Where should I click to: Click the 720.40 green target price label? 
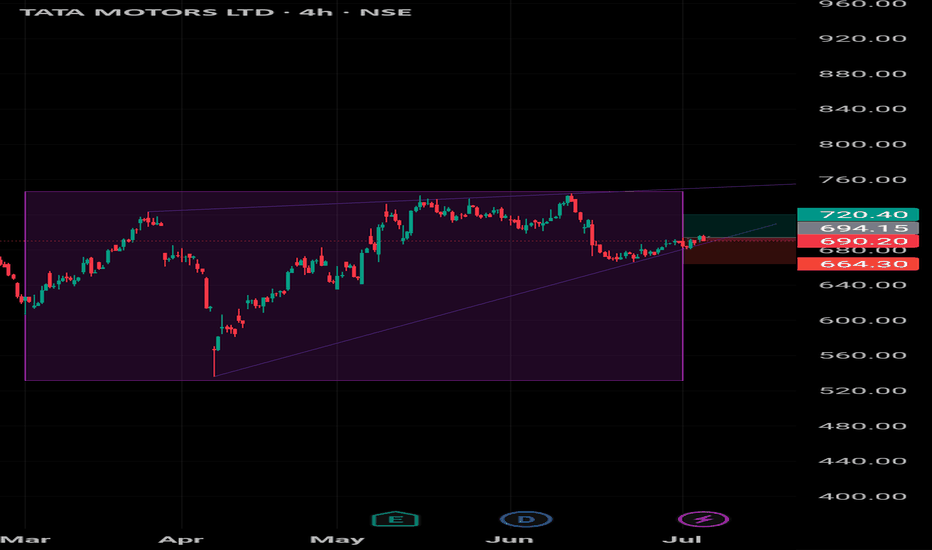858,214
